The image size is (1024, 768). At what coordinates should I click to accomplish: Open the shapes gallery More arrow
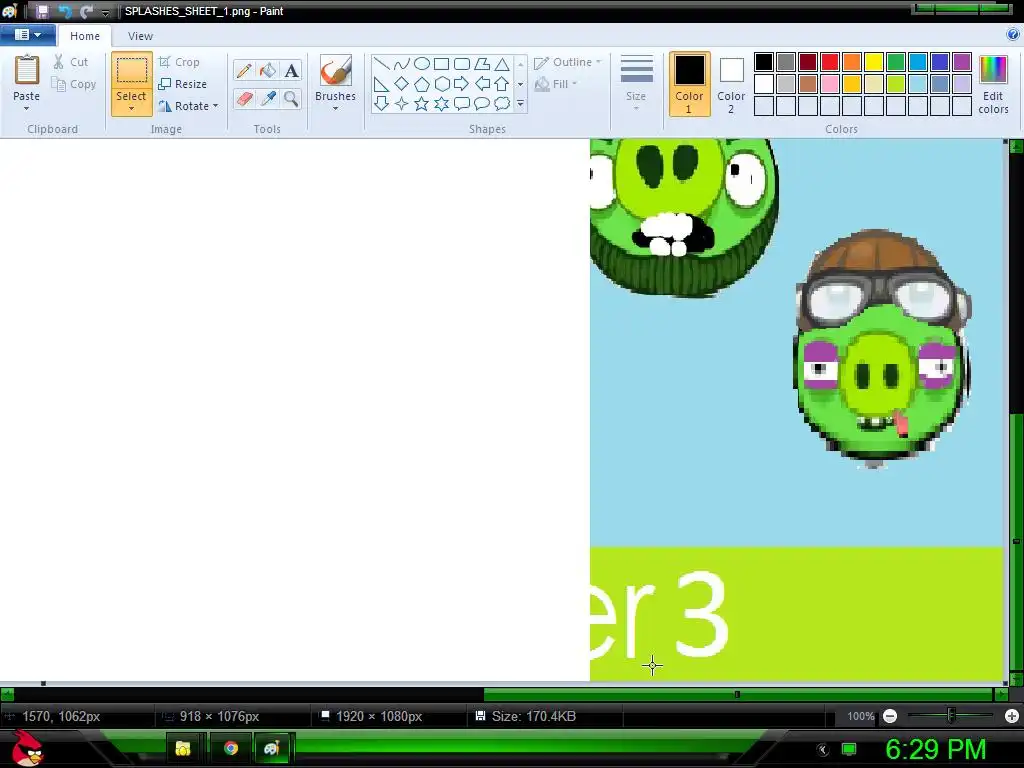coord(520,103)
